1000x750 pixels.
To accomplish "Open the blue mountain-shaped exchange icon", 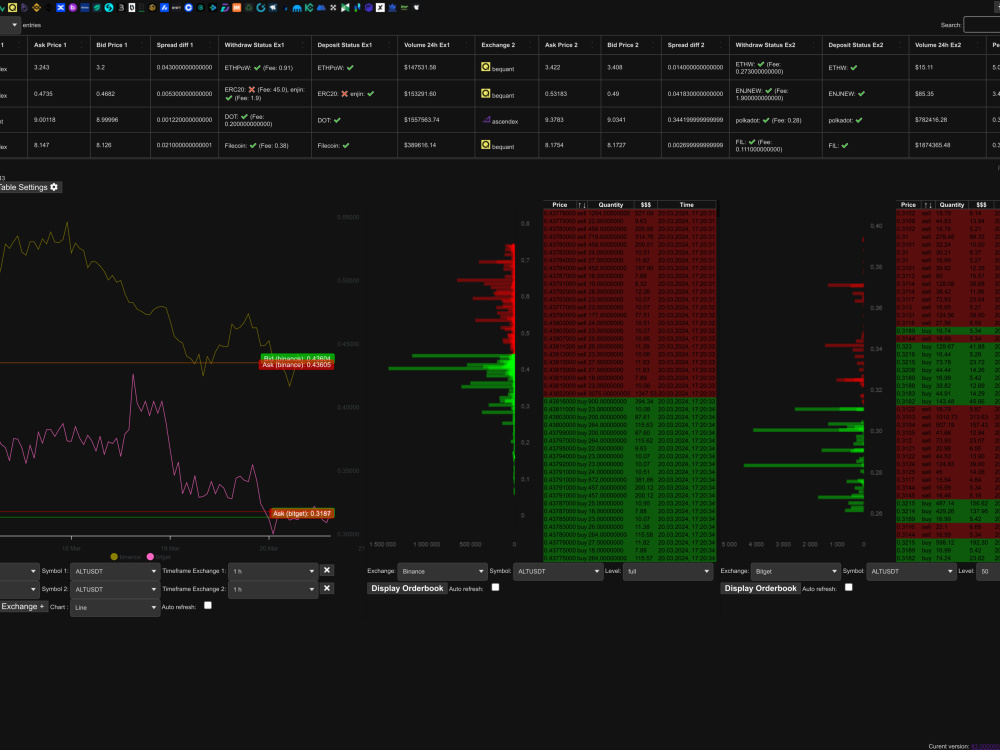I will tap(321, 8).
